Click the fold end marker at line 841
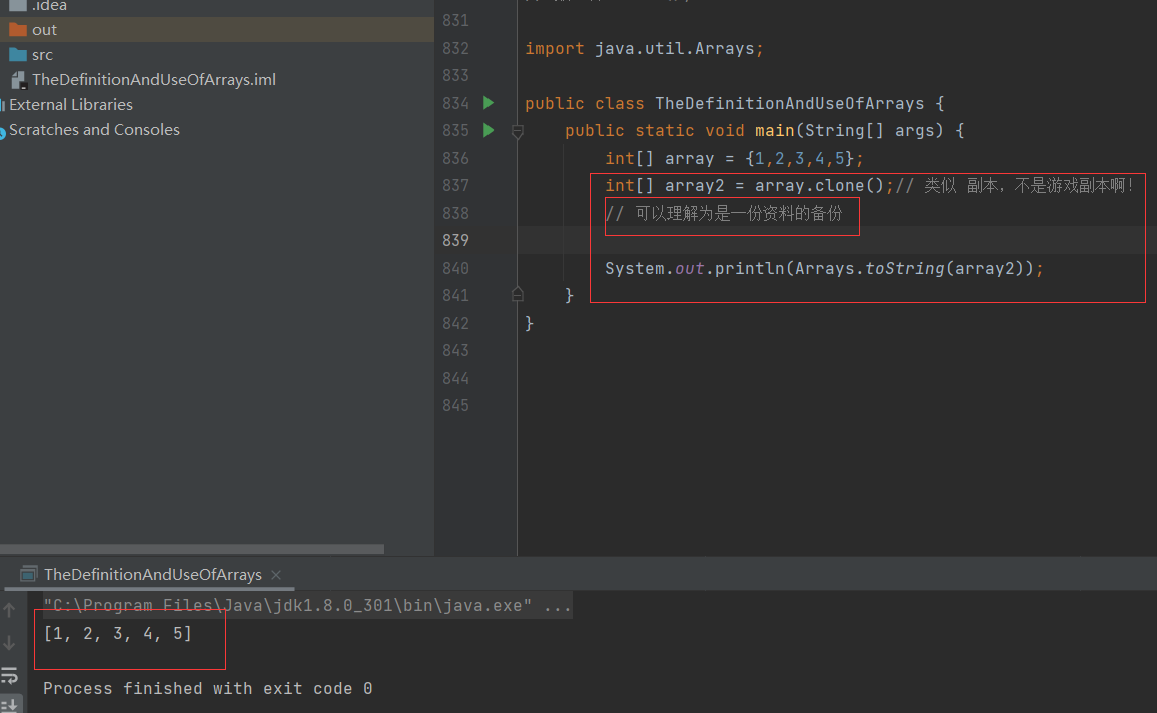The height and width of the screenshot is (713, 1157). pyautogui.click(x=518, y=294)
